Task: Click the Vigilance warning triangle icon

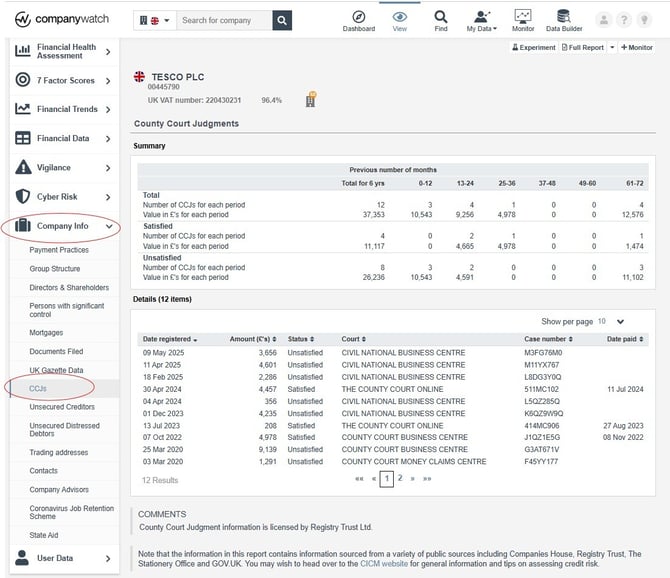Action: pos(23,167)
